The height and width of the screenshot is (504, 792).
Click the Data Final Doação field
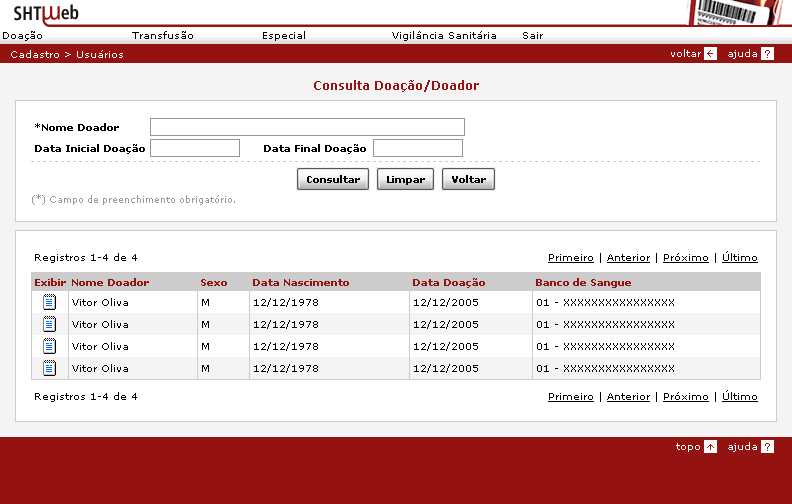[x=417, y=148]
